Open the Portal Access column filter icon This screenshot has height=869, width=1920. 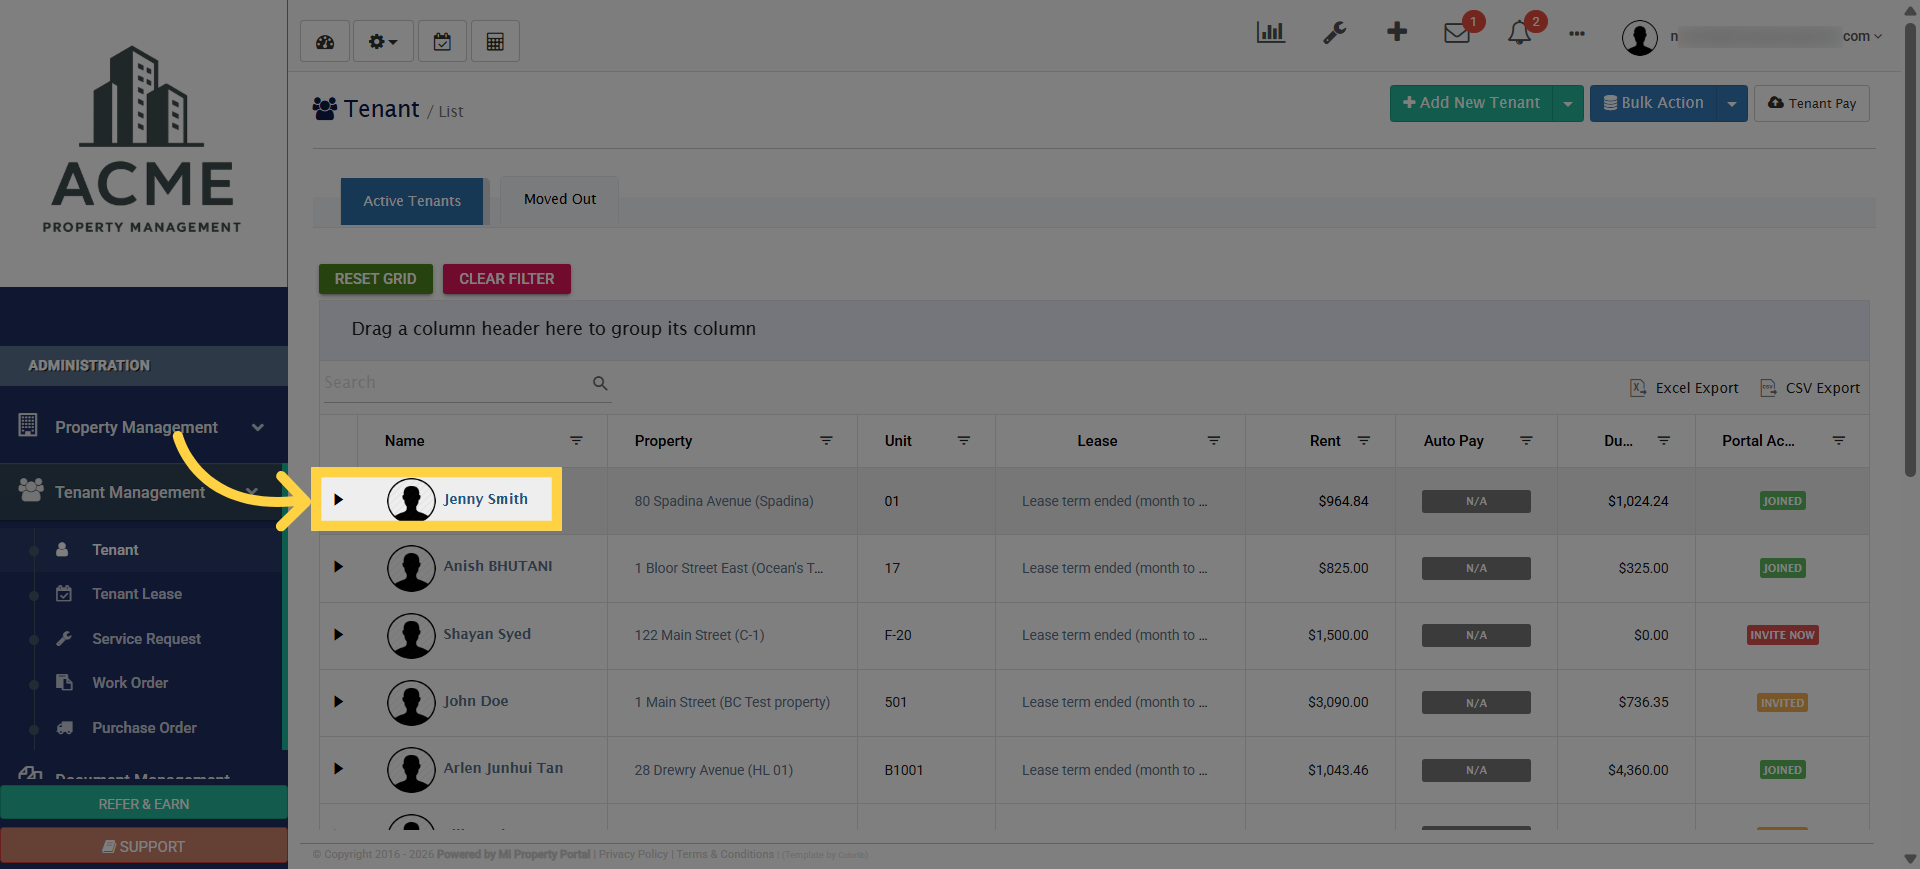[x=1838, y=440]
